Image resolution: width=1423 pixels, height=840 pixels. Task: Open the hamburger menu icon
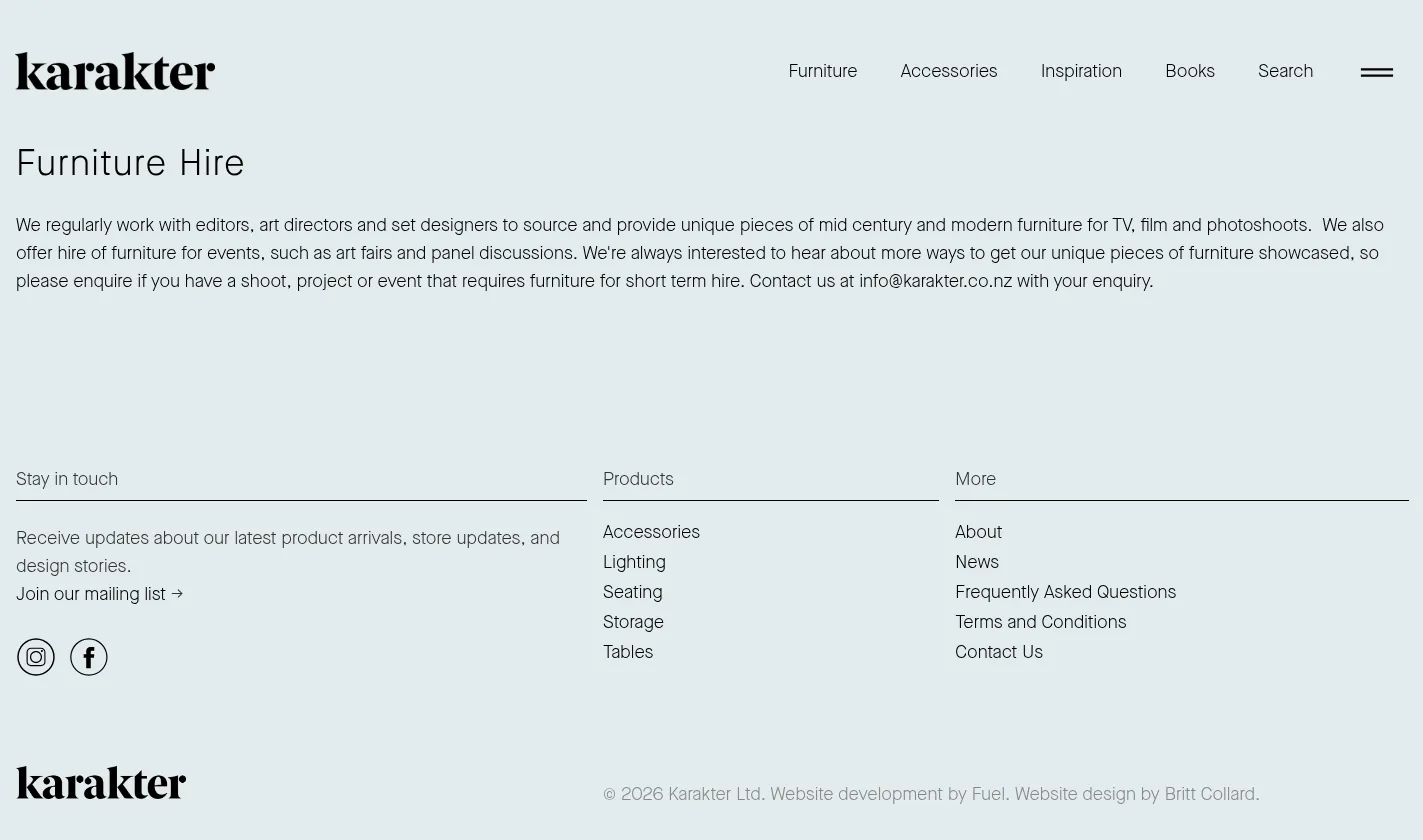pos(1377,72)
